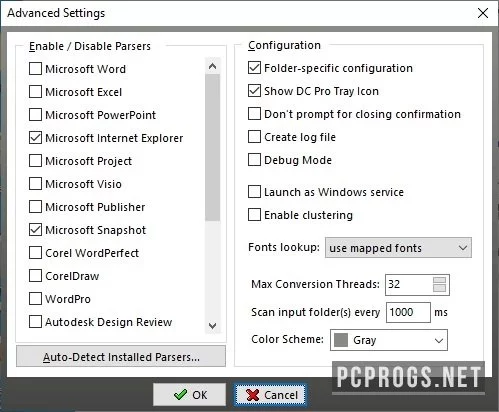Click the red X Cancel button

tap(270, 395)
